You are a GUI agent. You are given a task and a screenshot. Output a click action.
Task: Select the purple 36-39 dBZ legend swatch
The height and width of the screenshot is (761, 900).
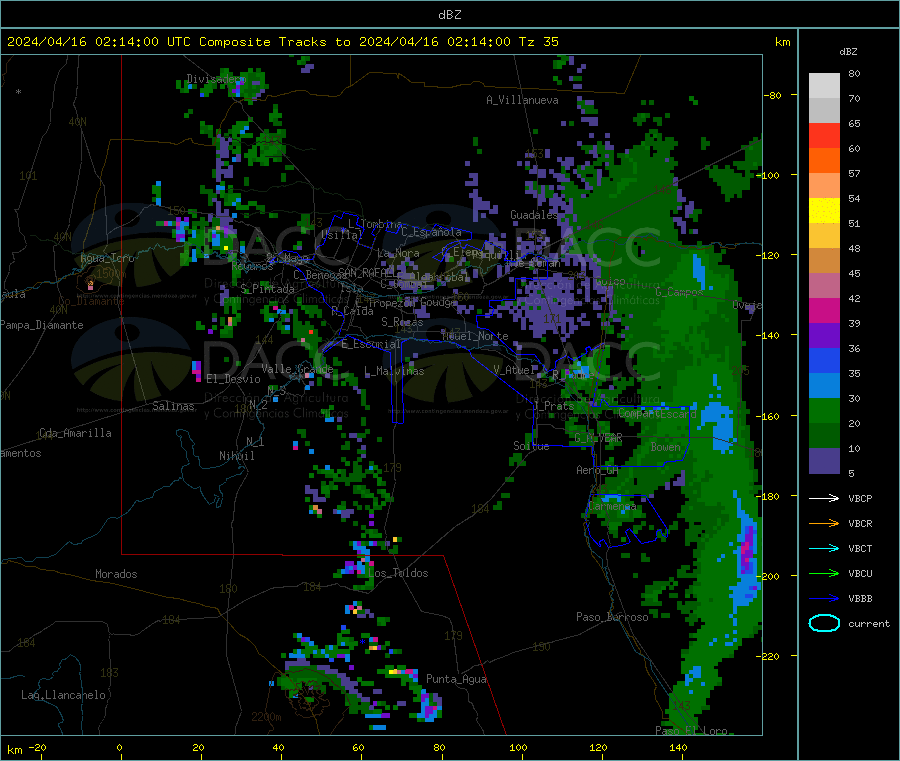coord(824,336)
